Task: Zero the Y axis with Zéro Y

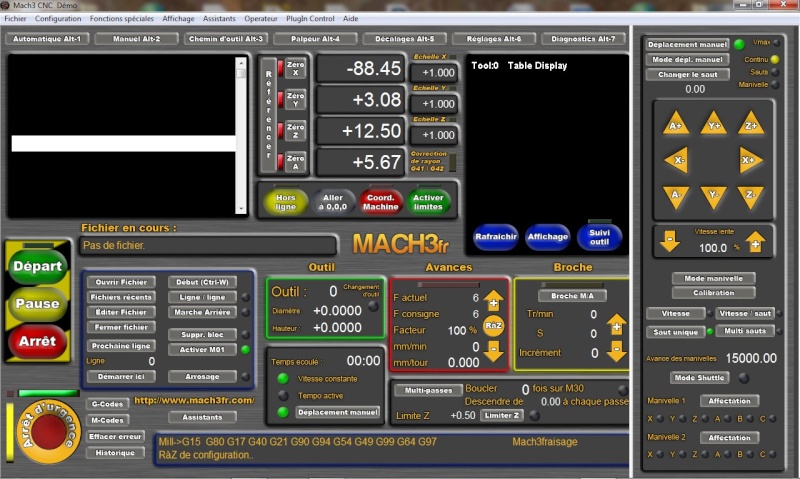Action: point(295,99)
